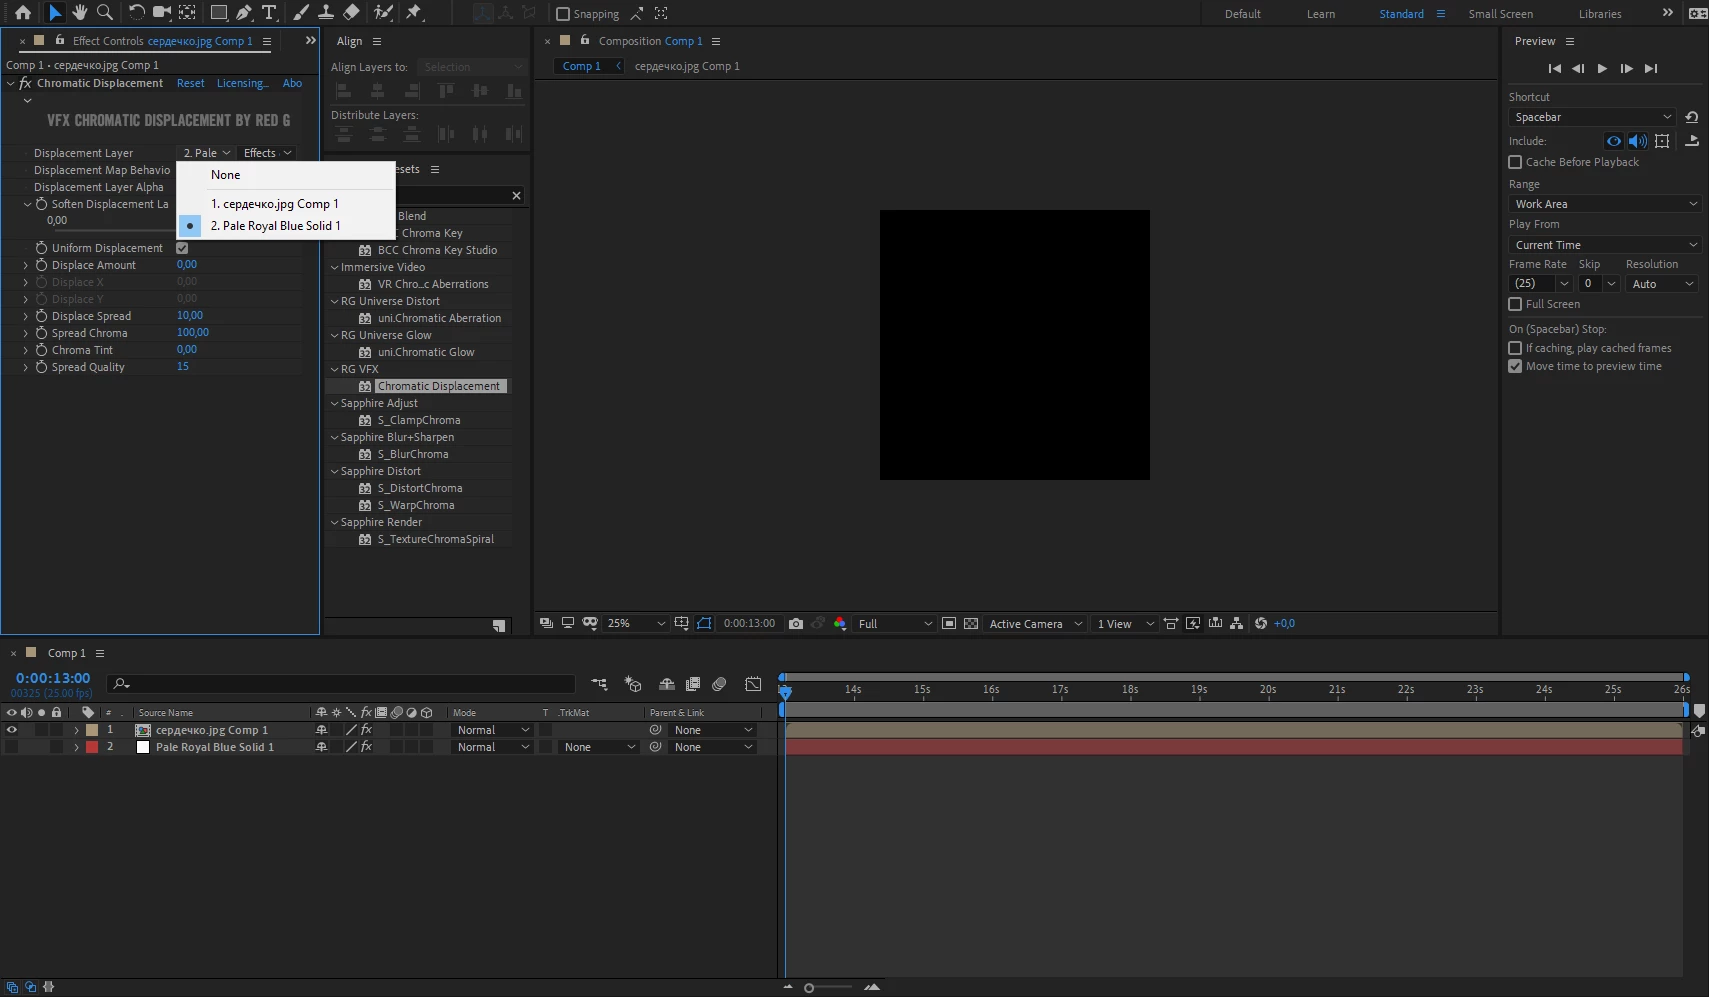
Task: Click the timeline search field
Action: (342, 684)
